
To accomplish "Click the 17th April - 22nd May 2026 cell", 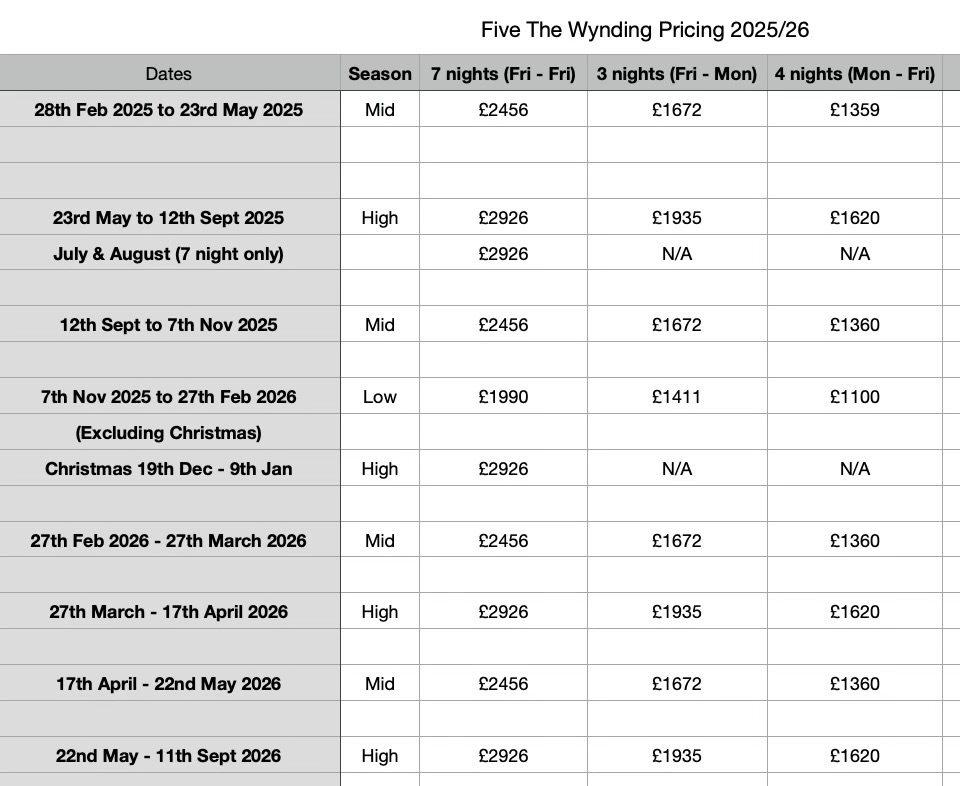I will [x=168, y=684].
